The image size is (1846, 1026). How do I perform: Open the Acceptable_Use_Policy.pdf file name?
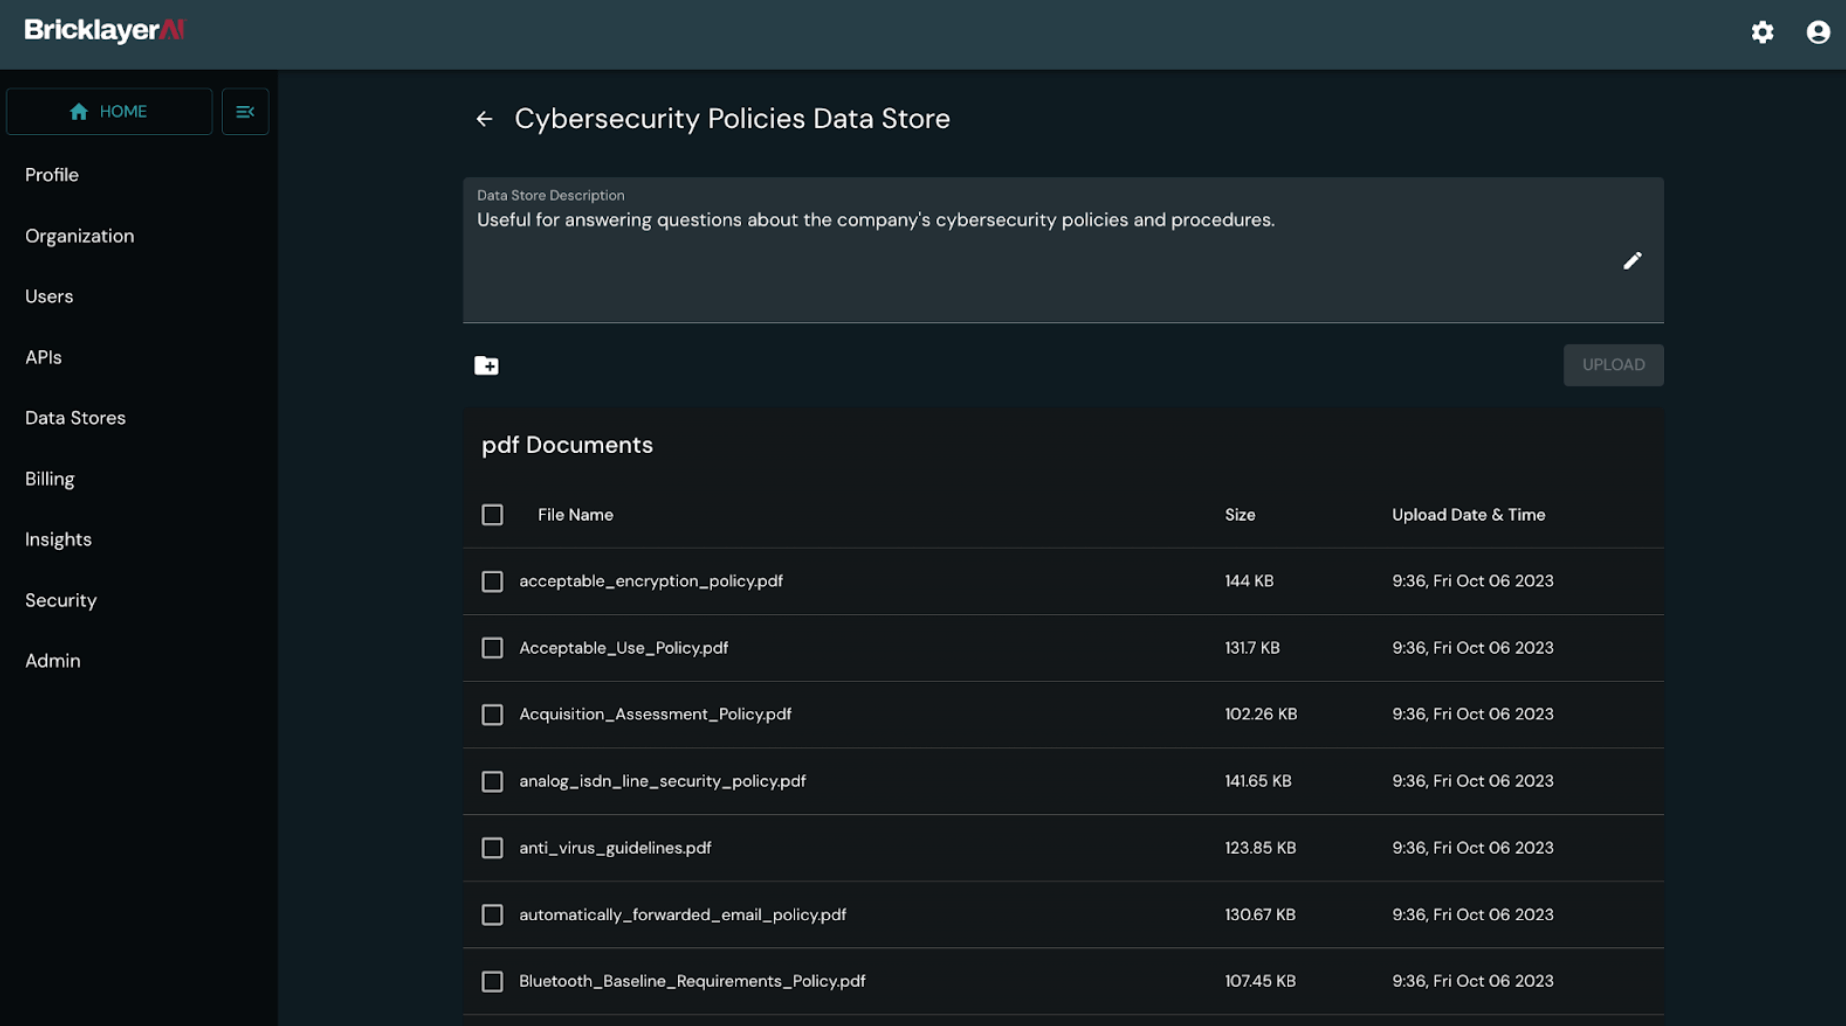(623, 648)
